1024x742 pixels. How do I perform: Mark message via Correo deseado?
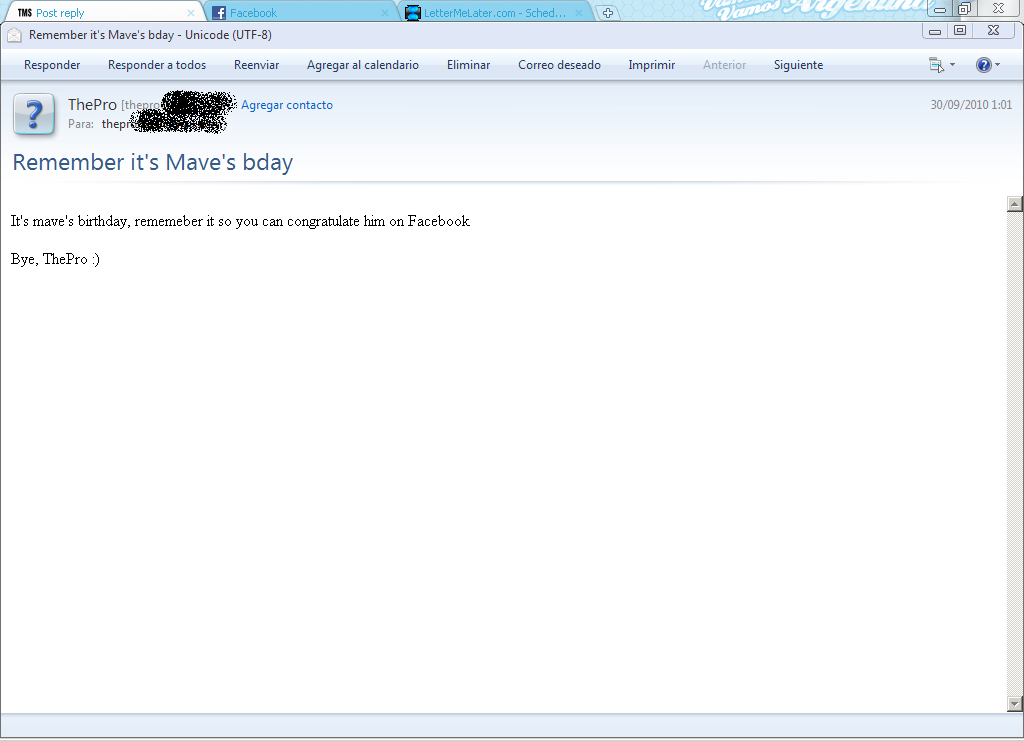[x=559, y=65]
